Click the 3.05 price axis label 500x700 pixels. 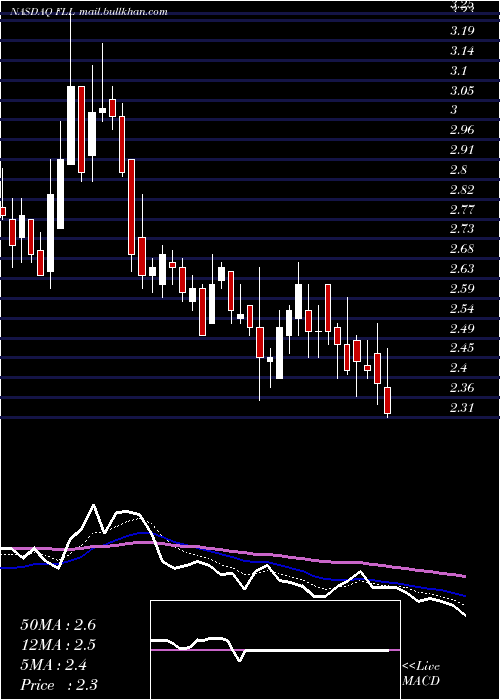(462, 91)
